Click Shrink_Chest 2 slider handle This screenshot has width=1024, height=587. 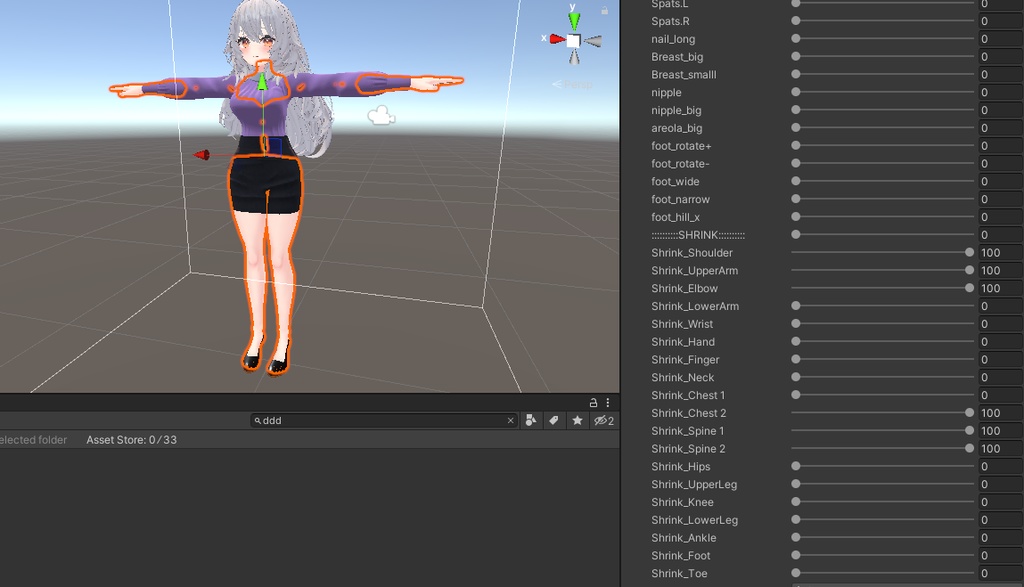click(969, 413)
